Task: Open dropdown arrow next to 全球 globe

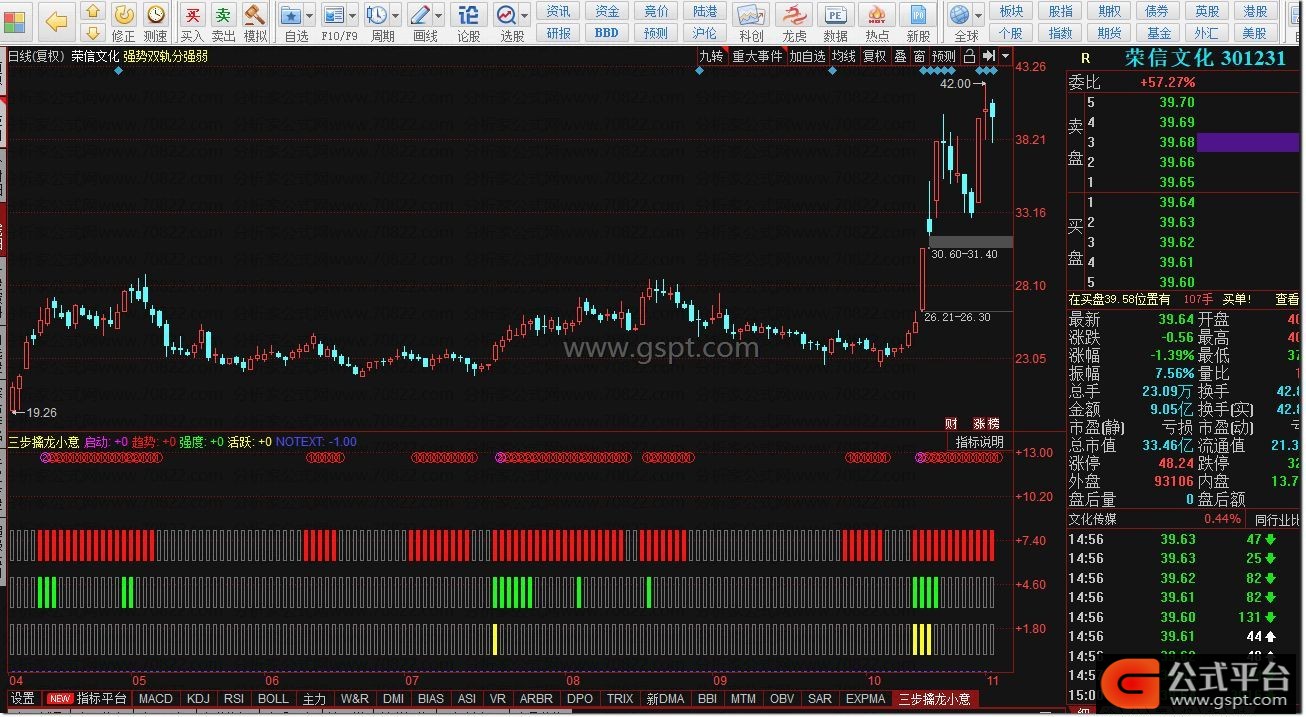Action: click(978, 16)
